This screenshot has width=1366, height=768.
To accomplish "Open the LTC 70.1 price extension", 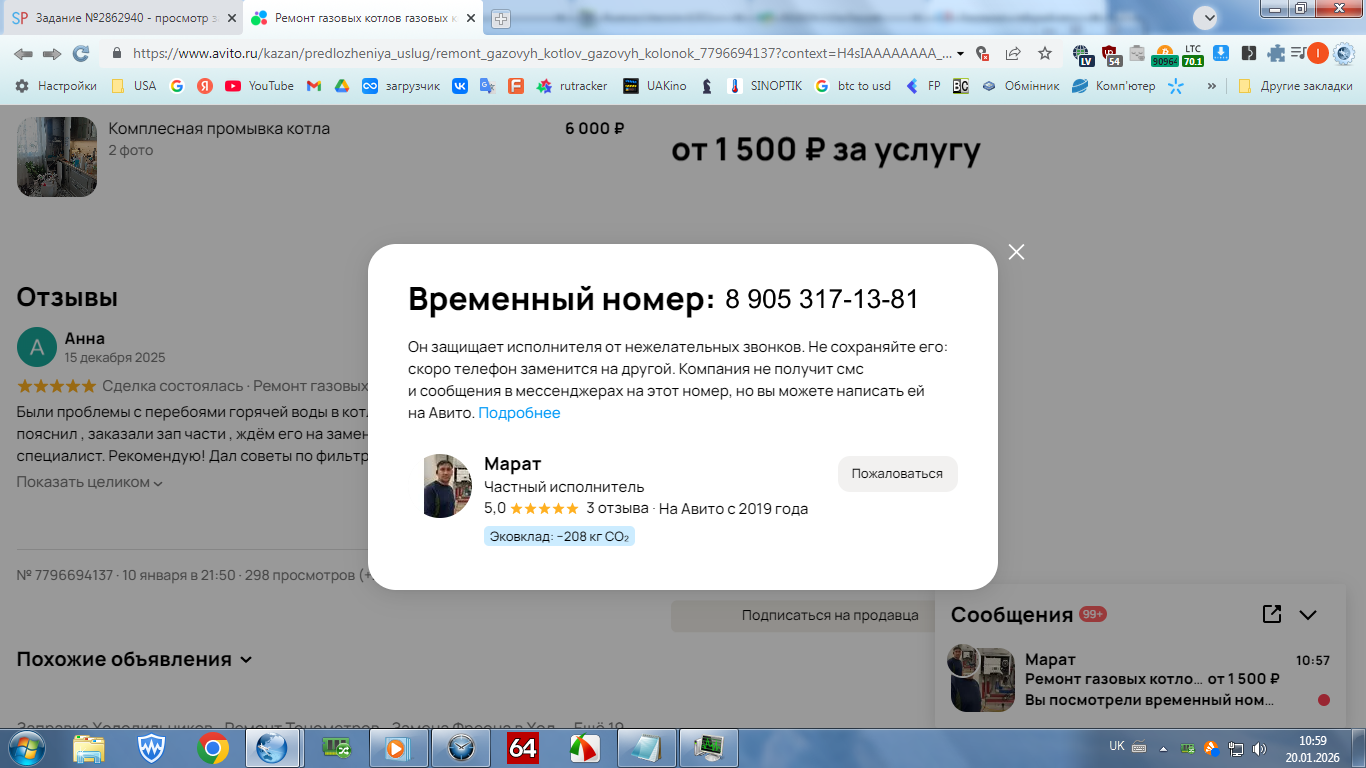I will click(1193, 54).
